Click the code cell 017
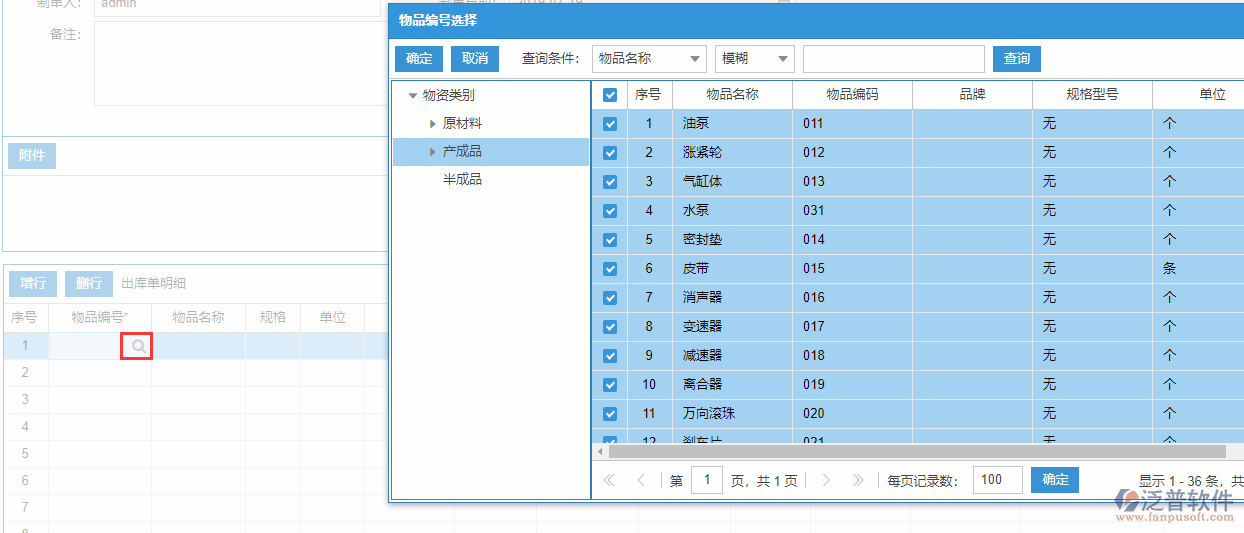Screen dimensions: 1244x533 click(x=852, y=327)
